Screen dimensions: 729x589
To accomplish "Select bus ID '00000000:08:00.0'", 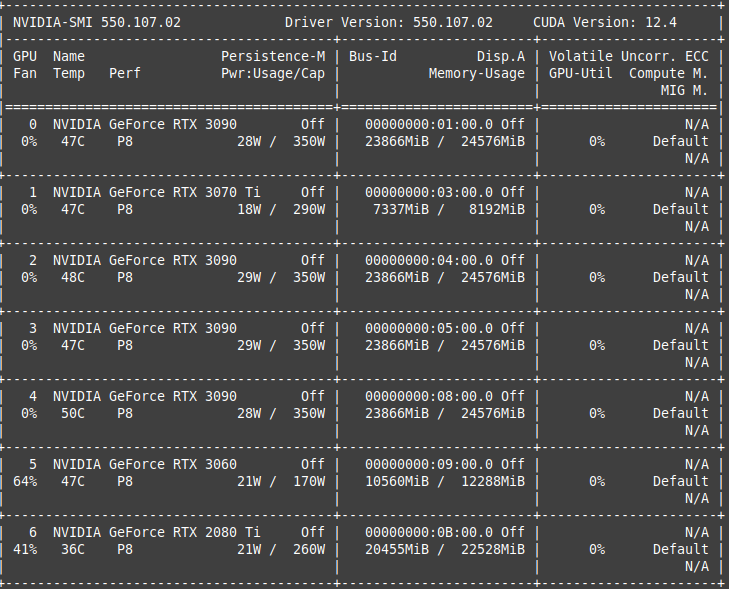I will [429, 397].
